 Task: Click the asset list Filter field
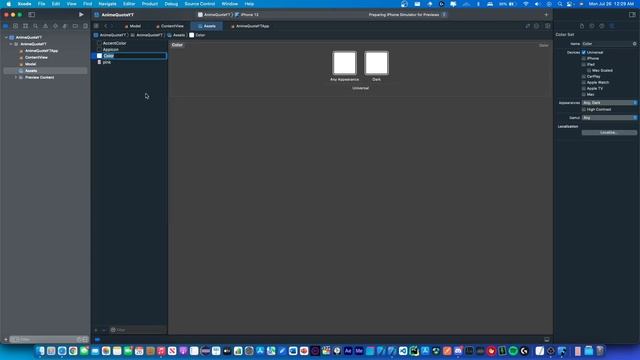pyautogui.click(x=138, y=330)
